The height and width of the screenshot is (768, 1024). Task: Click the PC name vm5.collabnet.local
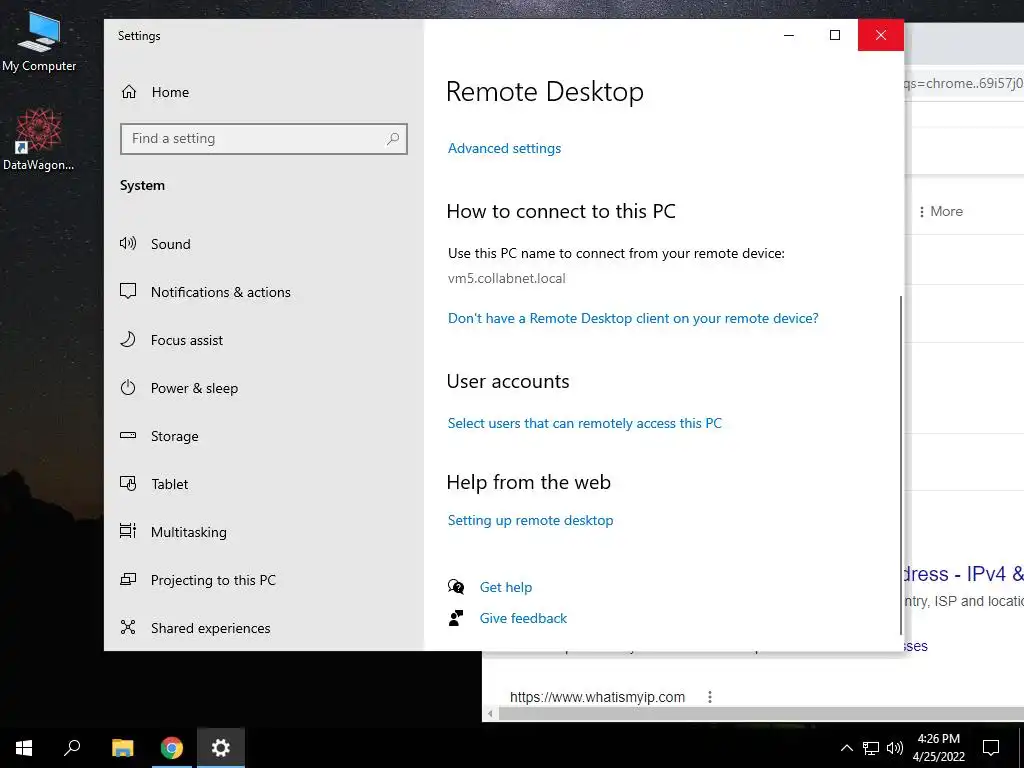click(507, 278)
